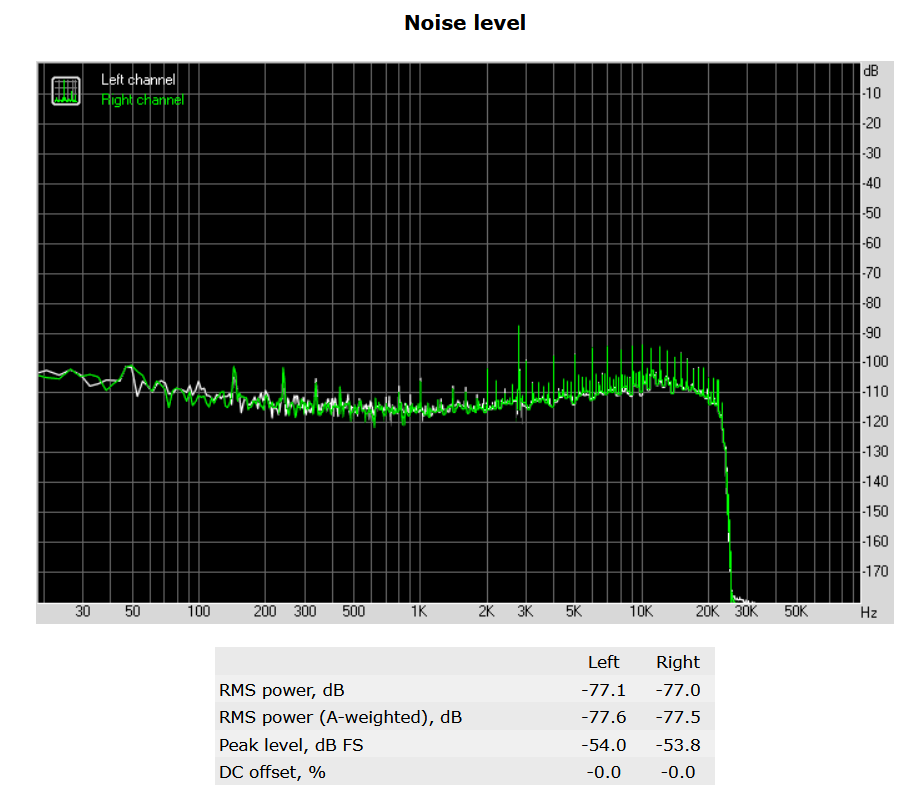Select the -77.1 left RMS value
This screenshot has height=802, width=918.
(x=604, y=690)
